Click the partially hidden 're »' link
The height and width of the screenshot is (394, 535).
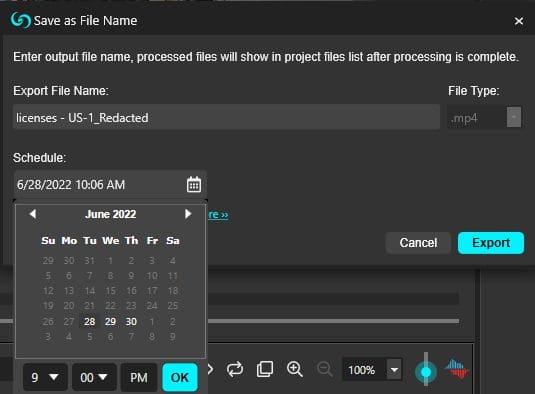point(218,215)
